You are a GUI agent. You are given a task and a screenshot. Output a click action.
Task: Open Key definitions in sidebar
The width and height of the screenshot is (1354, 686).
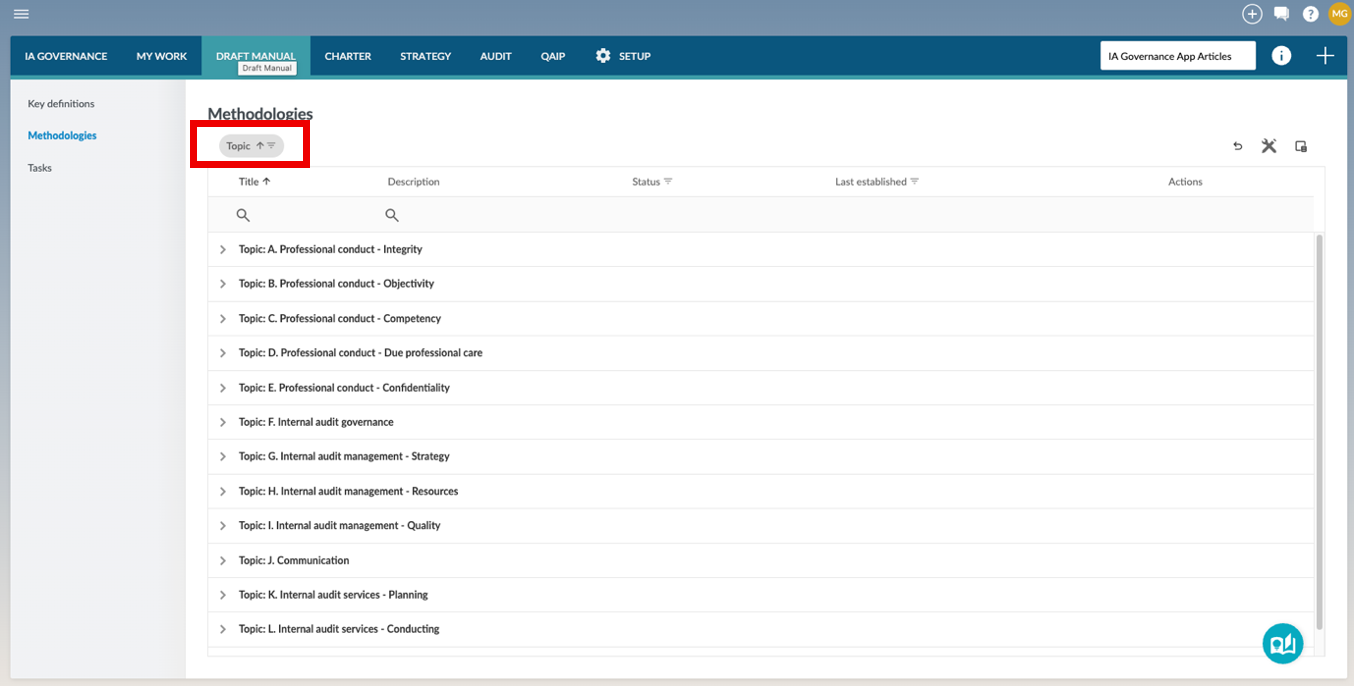(61, 103)
